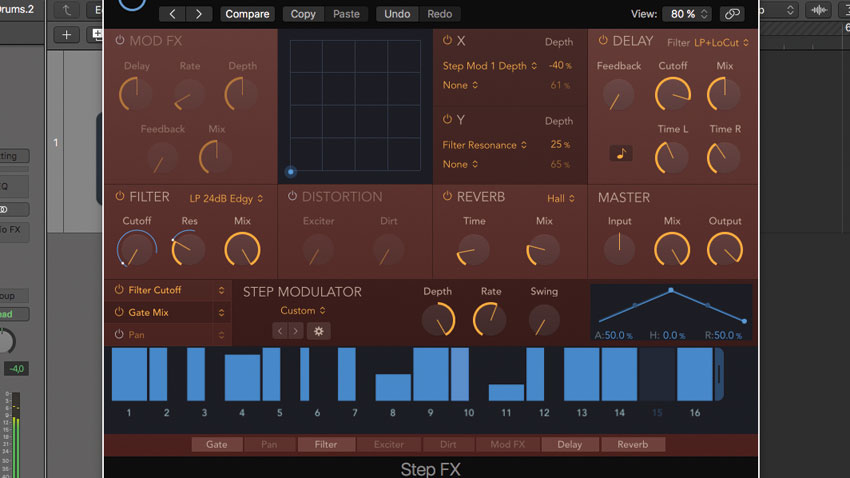Click the filter Res knob

(189, 249)
